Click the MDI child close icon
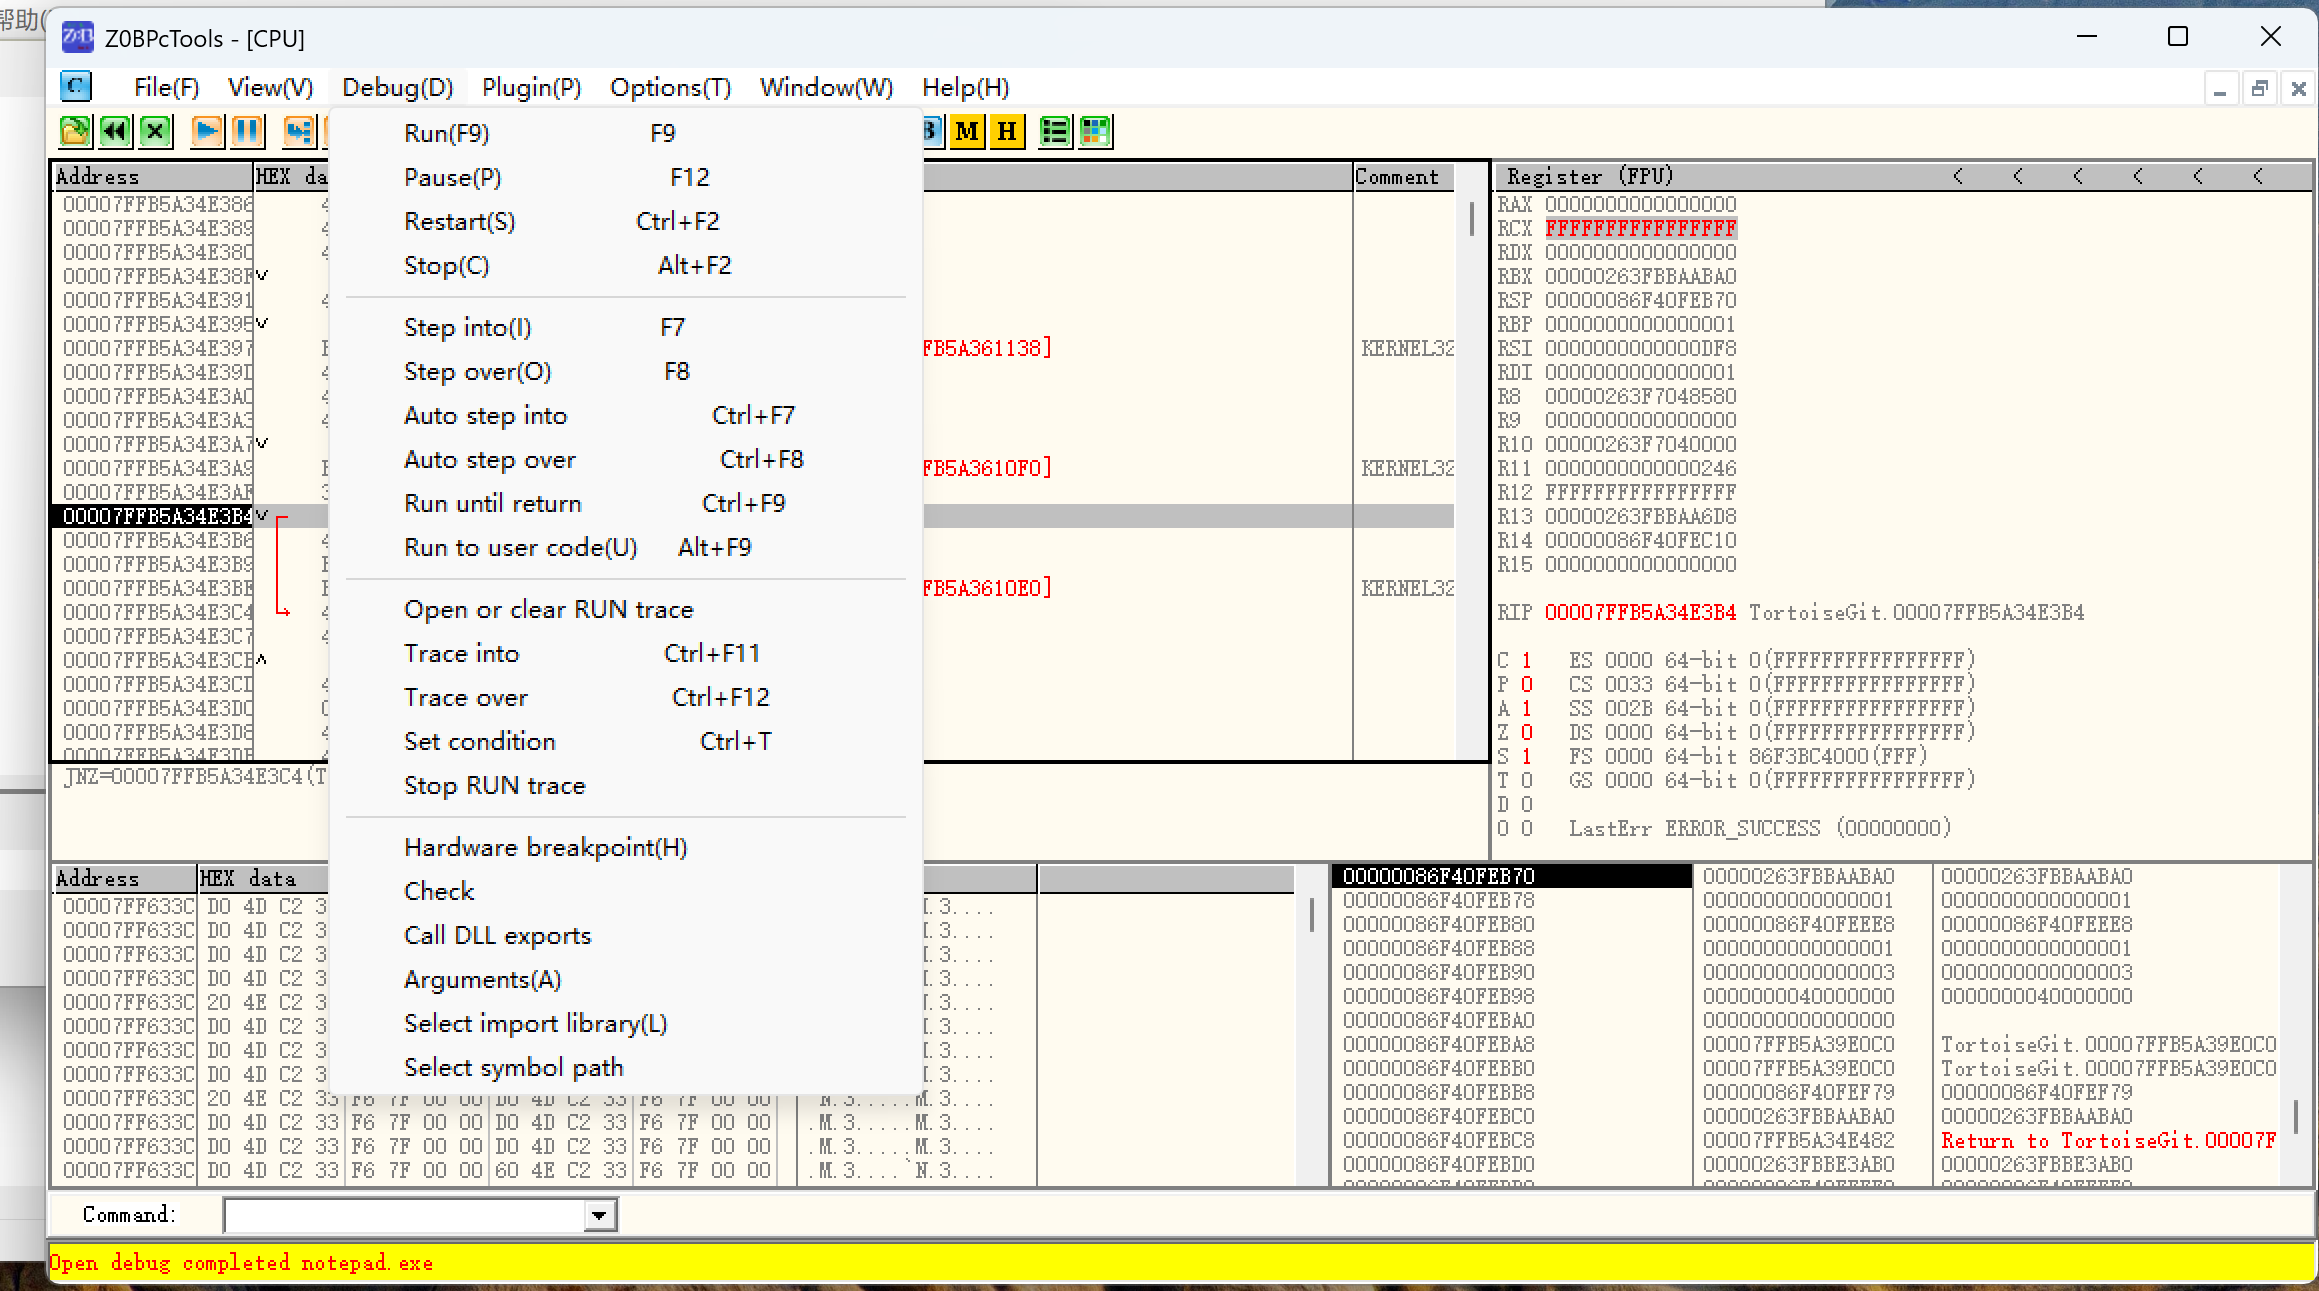 2298,88
